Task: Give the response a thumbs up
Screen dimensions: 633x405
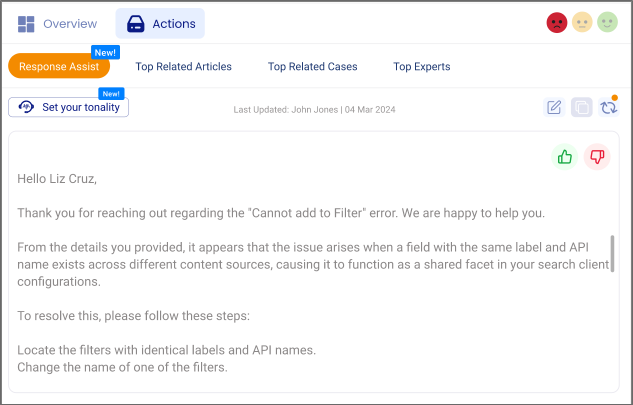Action: (x=565, y=157)
